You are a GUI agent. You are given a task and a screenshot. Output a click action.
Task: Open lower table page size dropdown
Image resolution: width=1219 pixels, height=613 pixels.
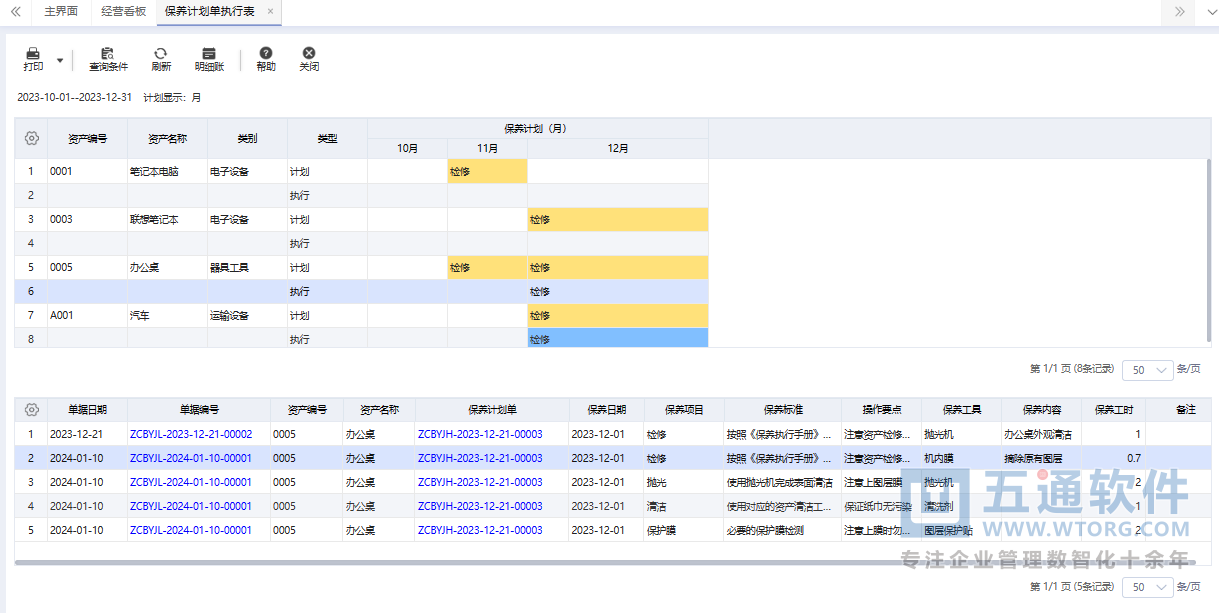click(1148, 587)
